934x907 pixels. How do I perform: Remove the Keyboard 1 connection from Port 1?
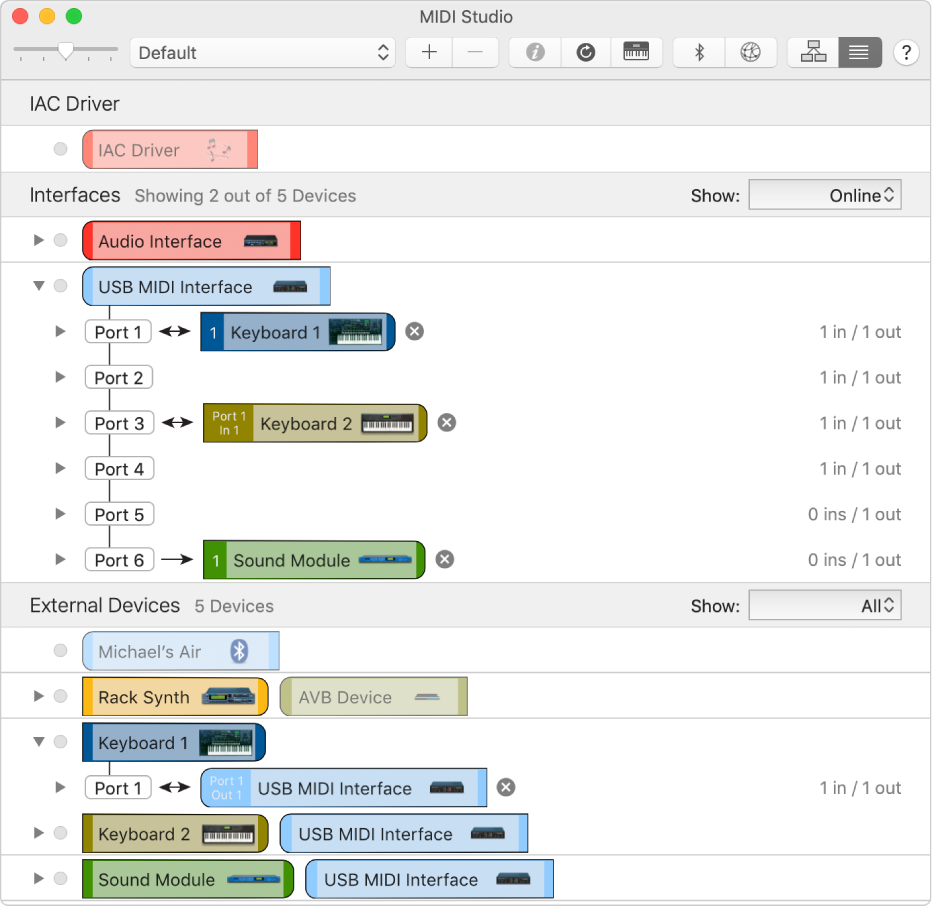click(414, 332)
